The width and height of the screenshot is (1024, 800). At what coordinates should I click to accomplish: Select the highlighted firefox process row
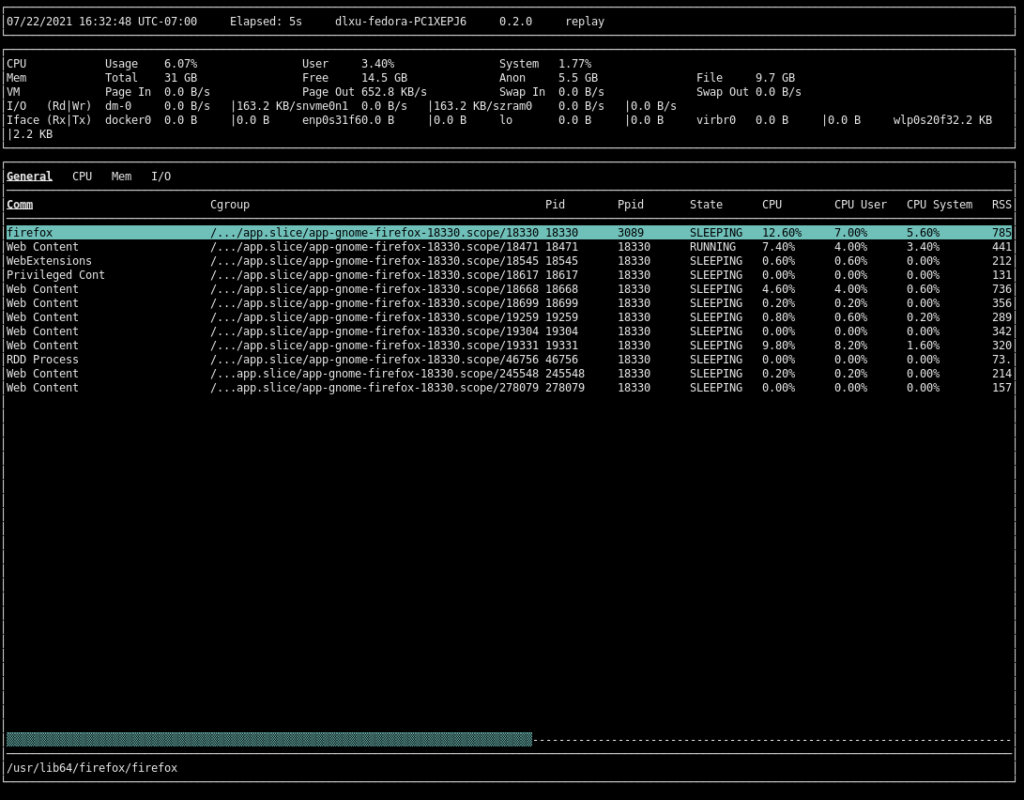[30, 233]
